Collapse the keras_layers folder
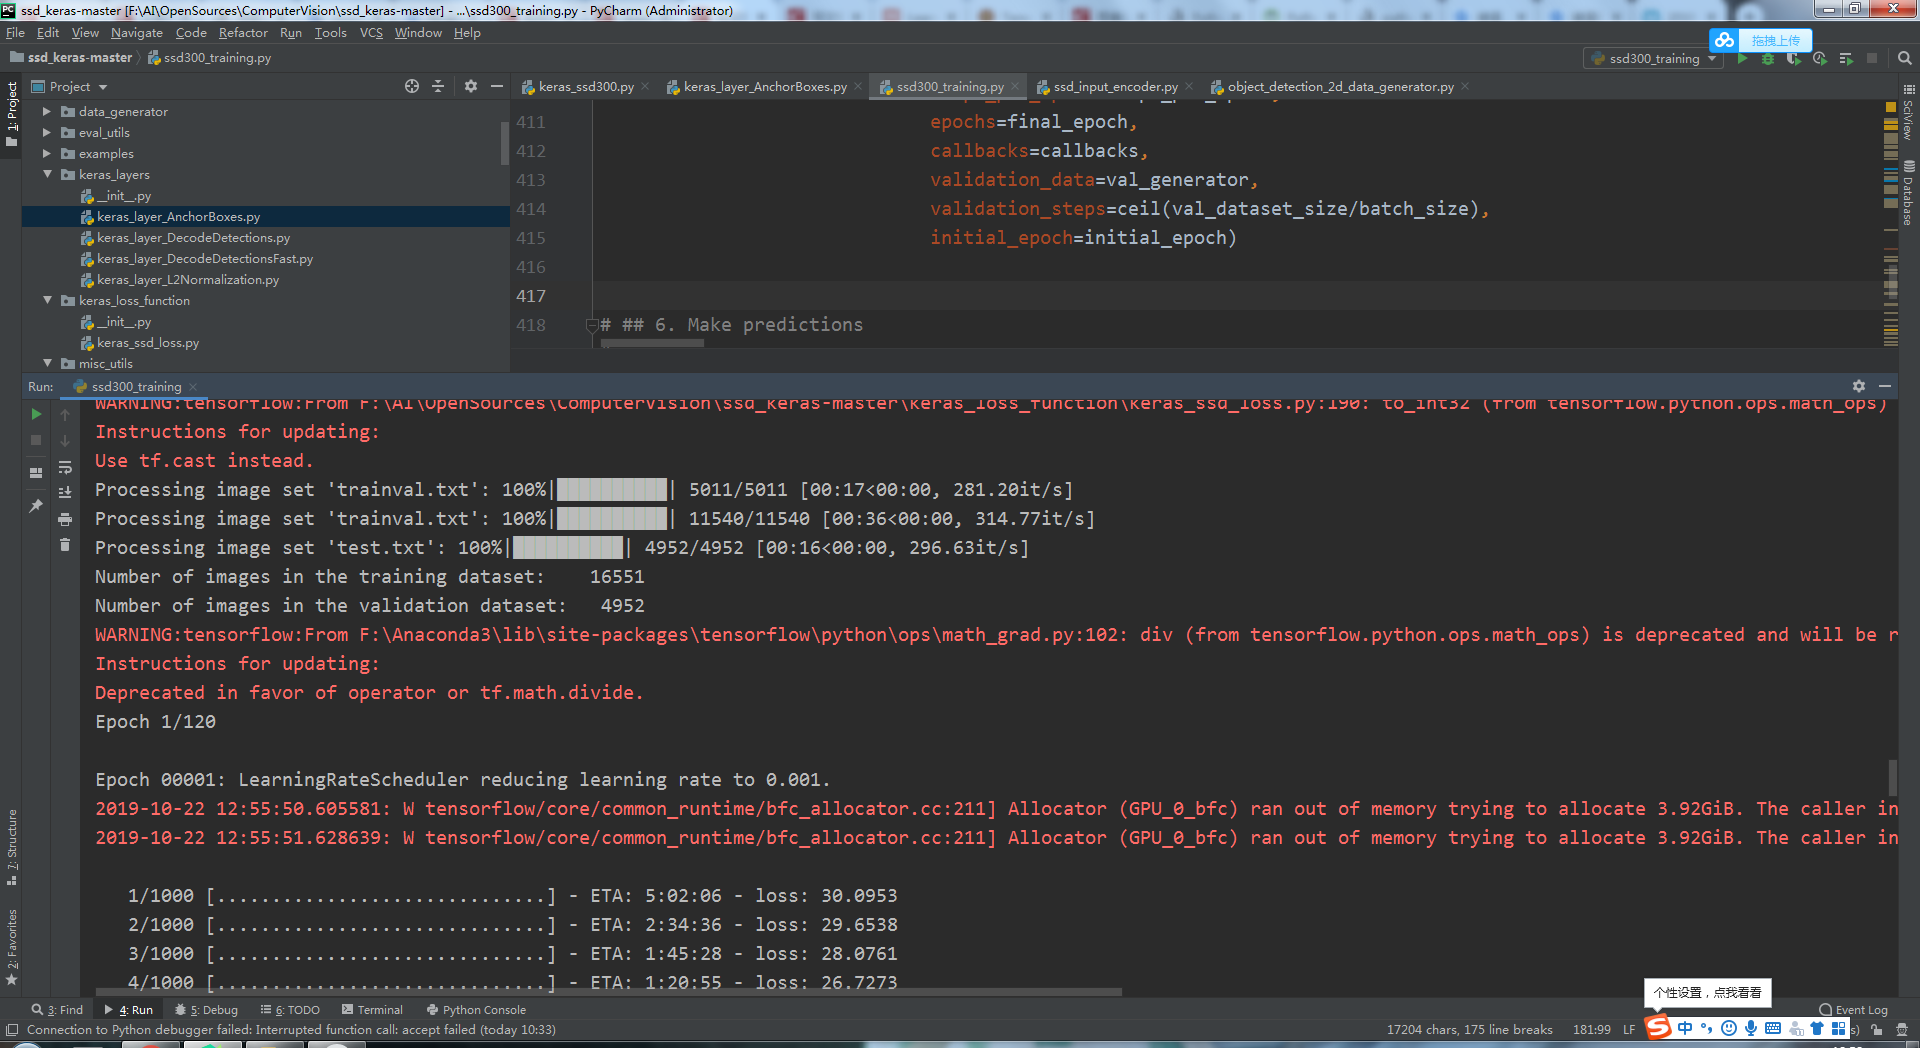1920x1048 pixels. pyautogui.click(x=47, y=175)
